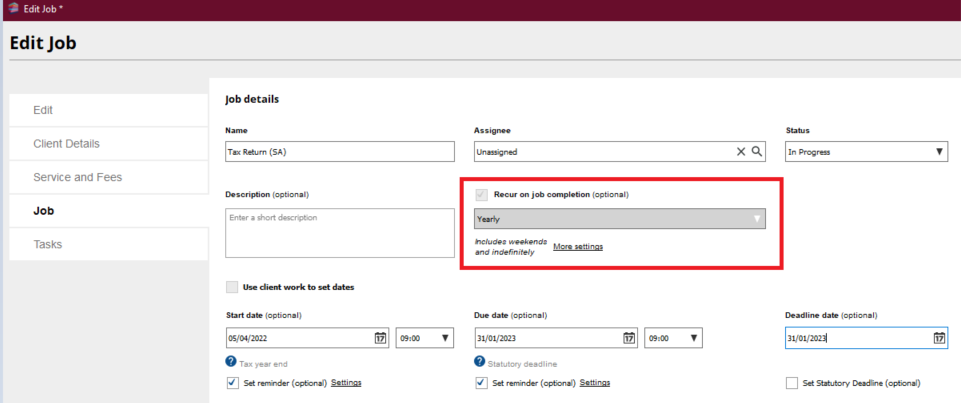This screenshot has height=403, width=961.
Task: Clear the Assignee field with X icon
Action: 741,152
